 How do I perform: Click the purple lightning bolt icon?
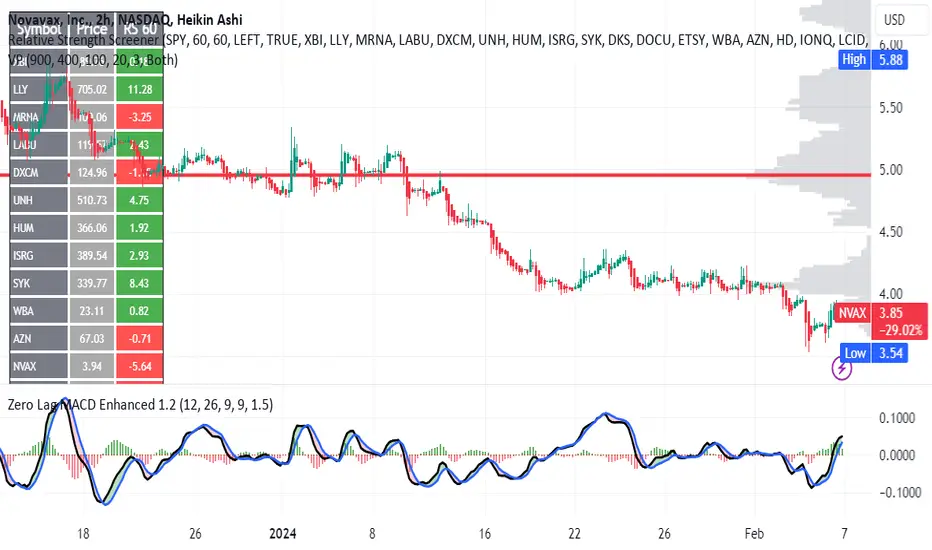tap(841, 369)
